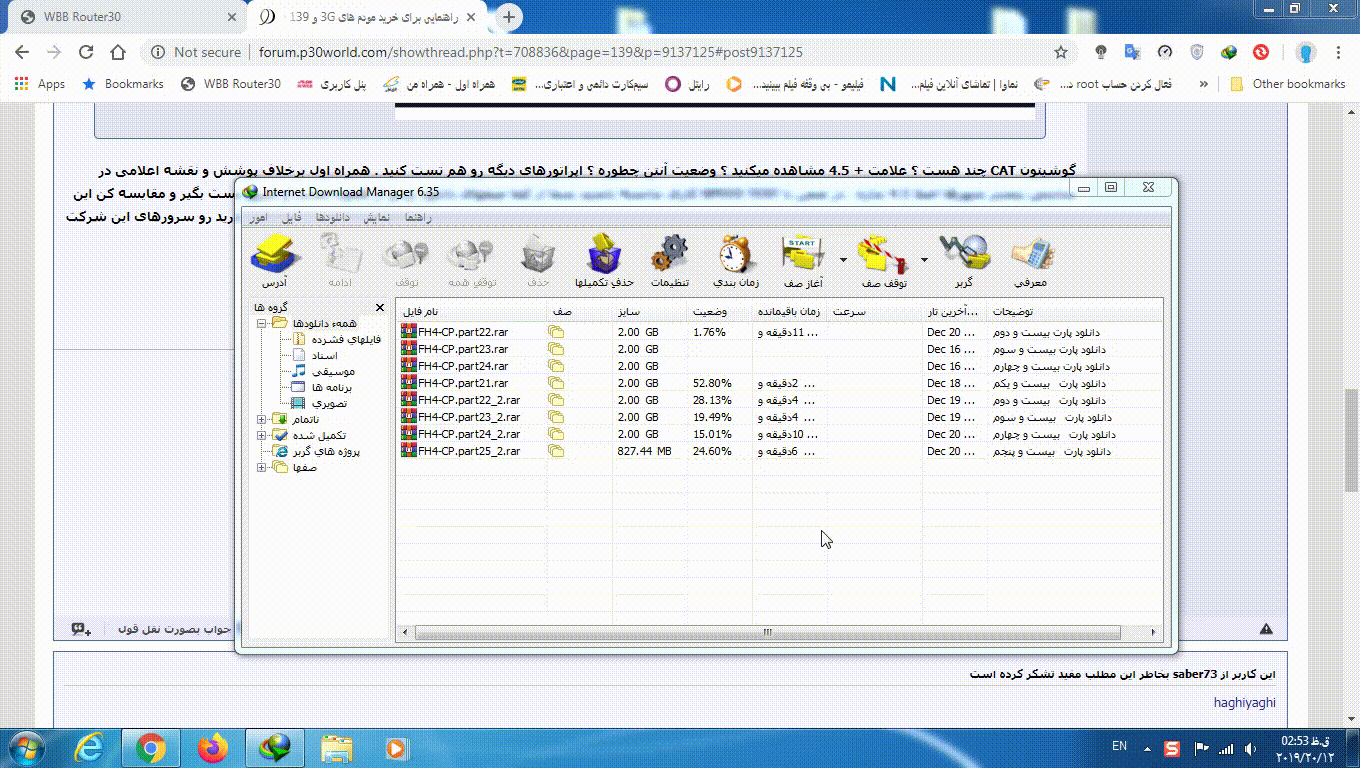Screen dimensions: 1360x768
Task: Open dropdown arrow next to توقف صف
Action: tap(923, 259)
